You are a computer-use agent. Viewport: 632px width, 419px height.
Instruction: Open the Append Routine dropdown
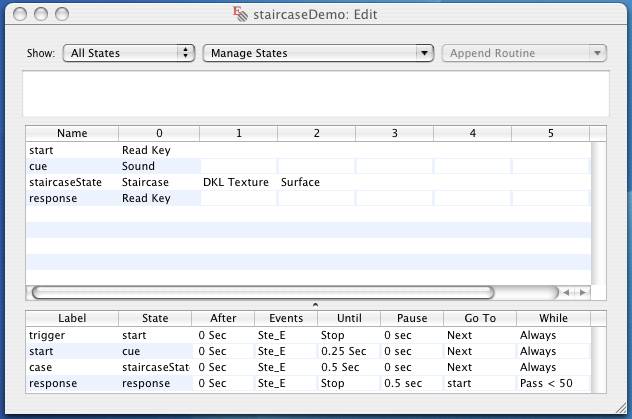tap(524, 53)
